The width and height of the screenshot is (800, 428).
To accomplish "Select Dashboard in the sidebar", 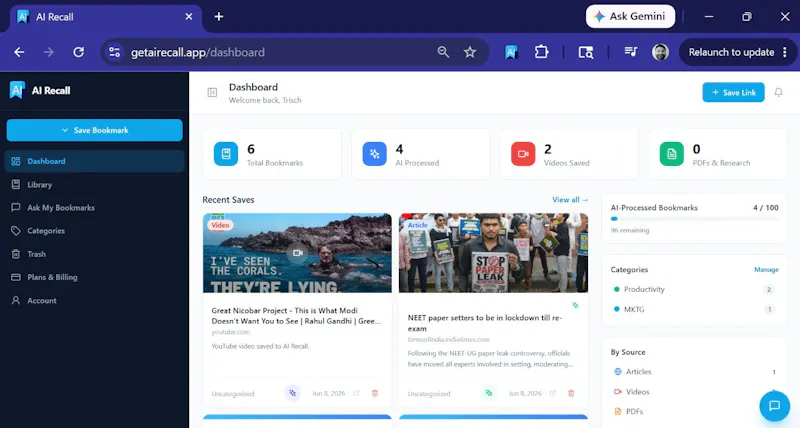I will [94, 161].
